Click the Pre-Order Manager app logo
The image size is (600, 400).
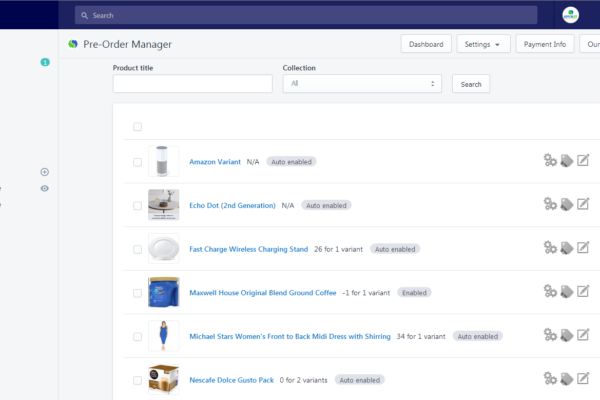point(73,44)
